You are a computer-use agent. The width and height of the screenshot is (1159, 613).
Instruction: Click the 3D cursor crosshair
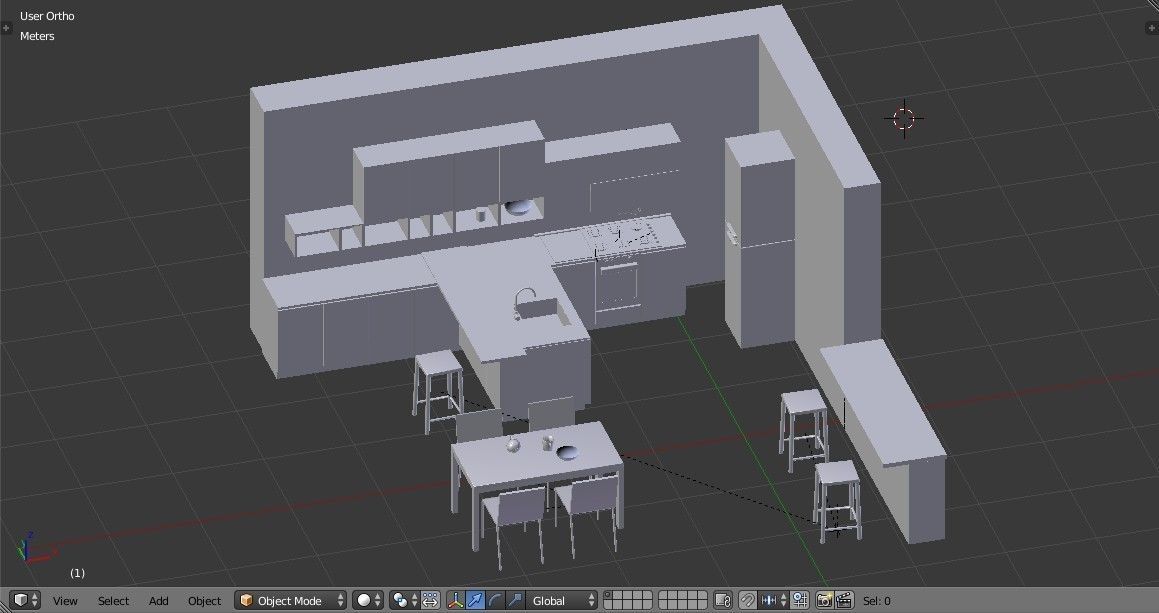[x=904, y=118]
